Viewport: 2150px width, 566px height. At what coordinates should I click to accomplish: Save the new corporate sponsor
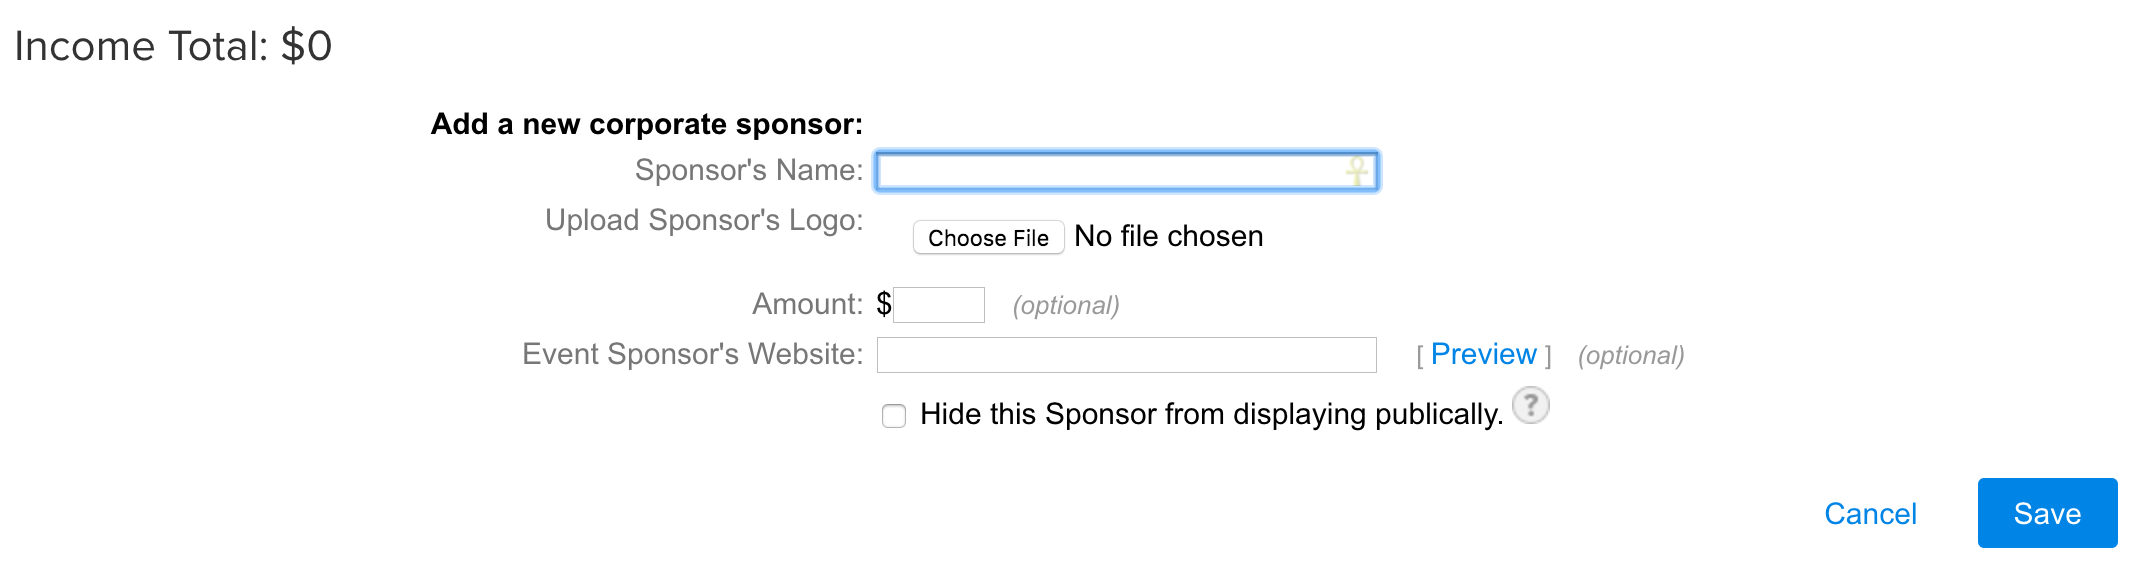click(x=2047, y=513)
